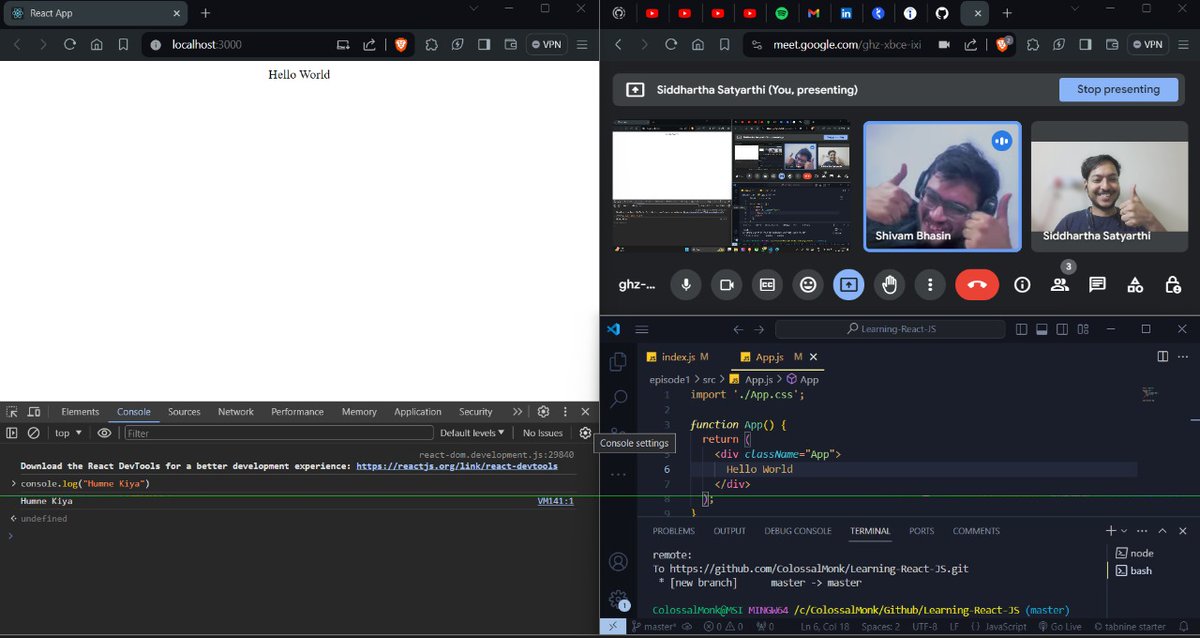Click the console Filter input field

278,433
